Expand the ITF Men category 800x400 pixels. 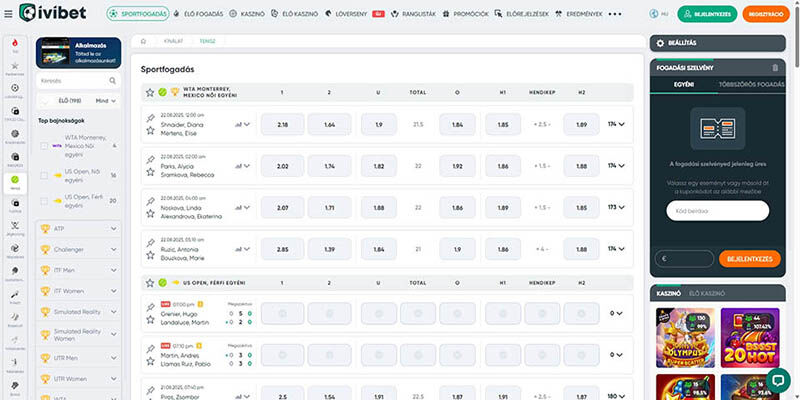(79, 270)
